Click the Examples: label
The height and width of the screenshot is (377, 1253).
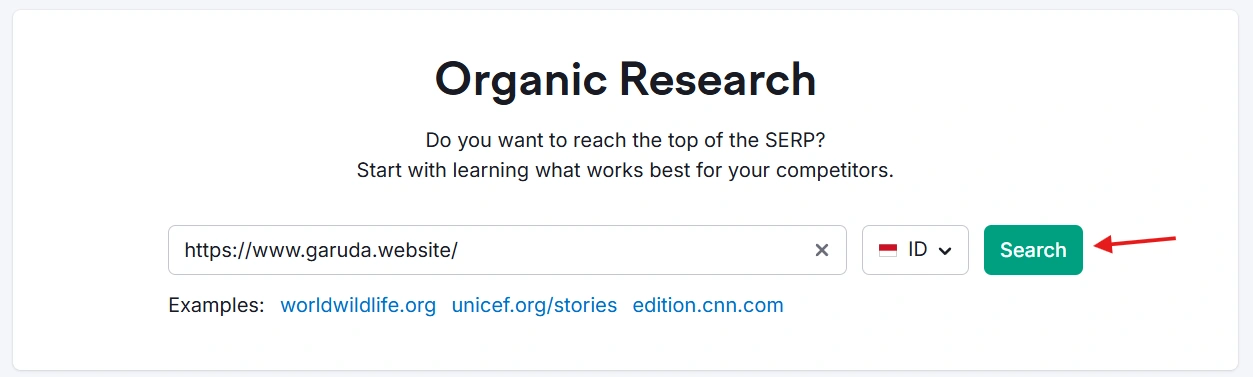(217, 305)
